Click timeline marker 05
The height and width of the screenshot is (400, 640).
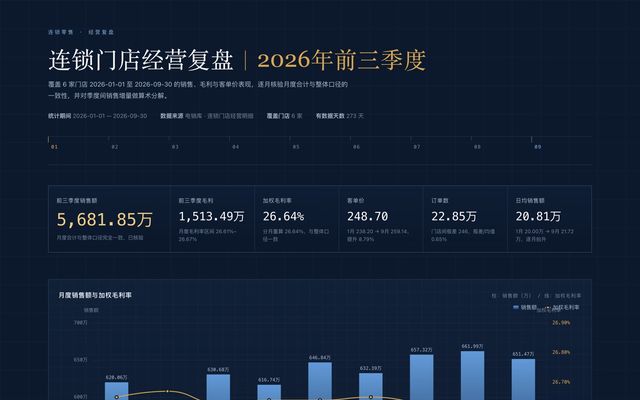click(x=296, y=147)
